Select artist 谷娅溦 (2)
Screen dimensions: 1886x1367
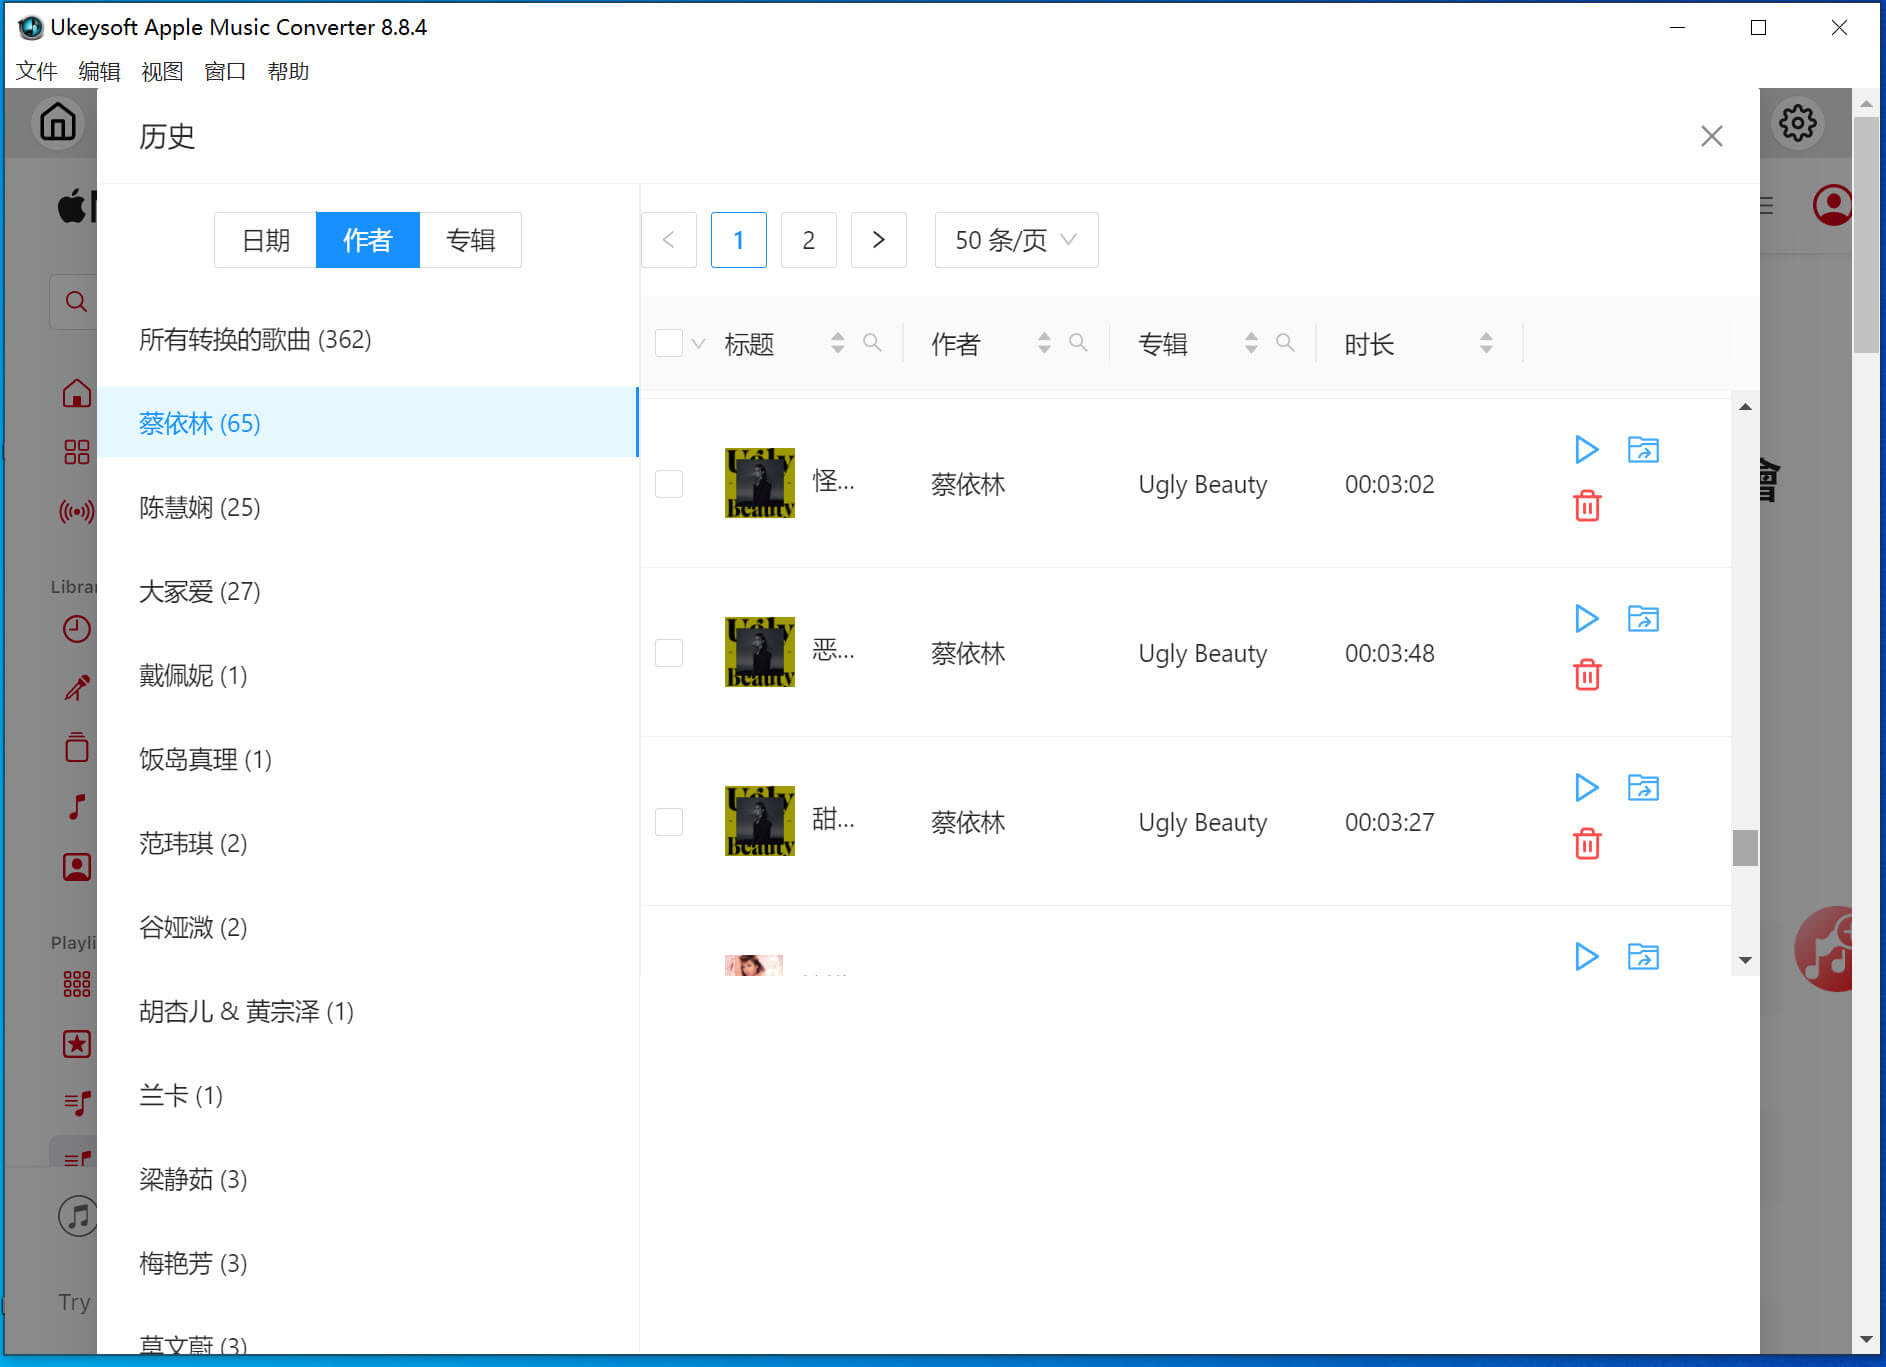(x=368, y=927)
